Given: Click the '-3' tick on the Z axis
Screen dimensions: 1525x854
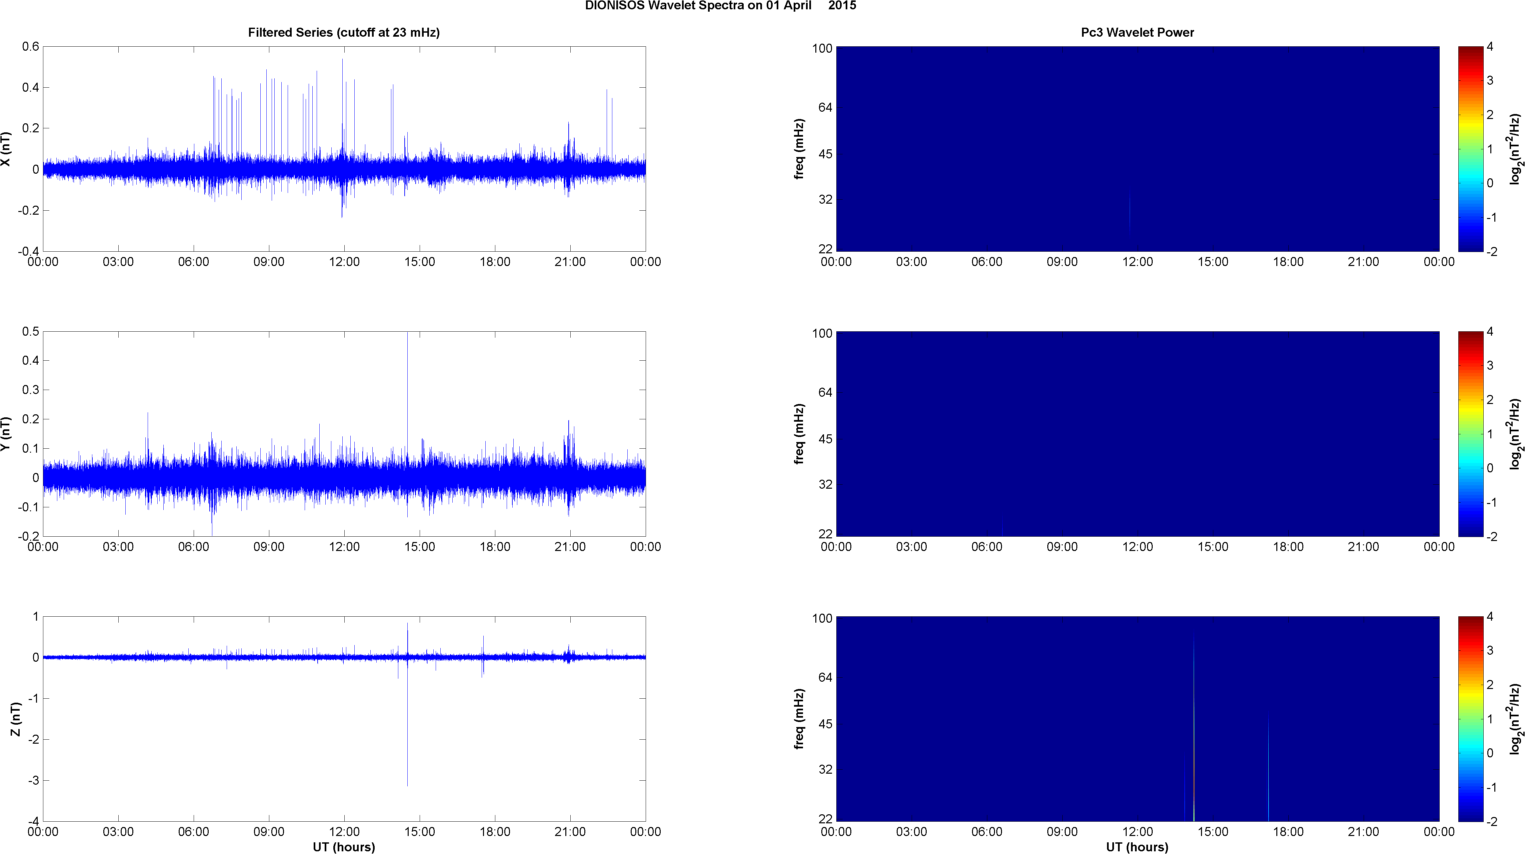Looking at the screenshot, I should click(33, 780).
